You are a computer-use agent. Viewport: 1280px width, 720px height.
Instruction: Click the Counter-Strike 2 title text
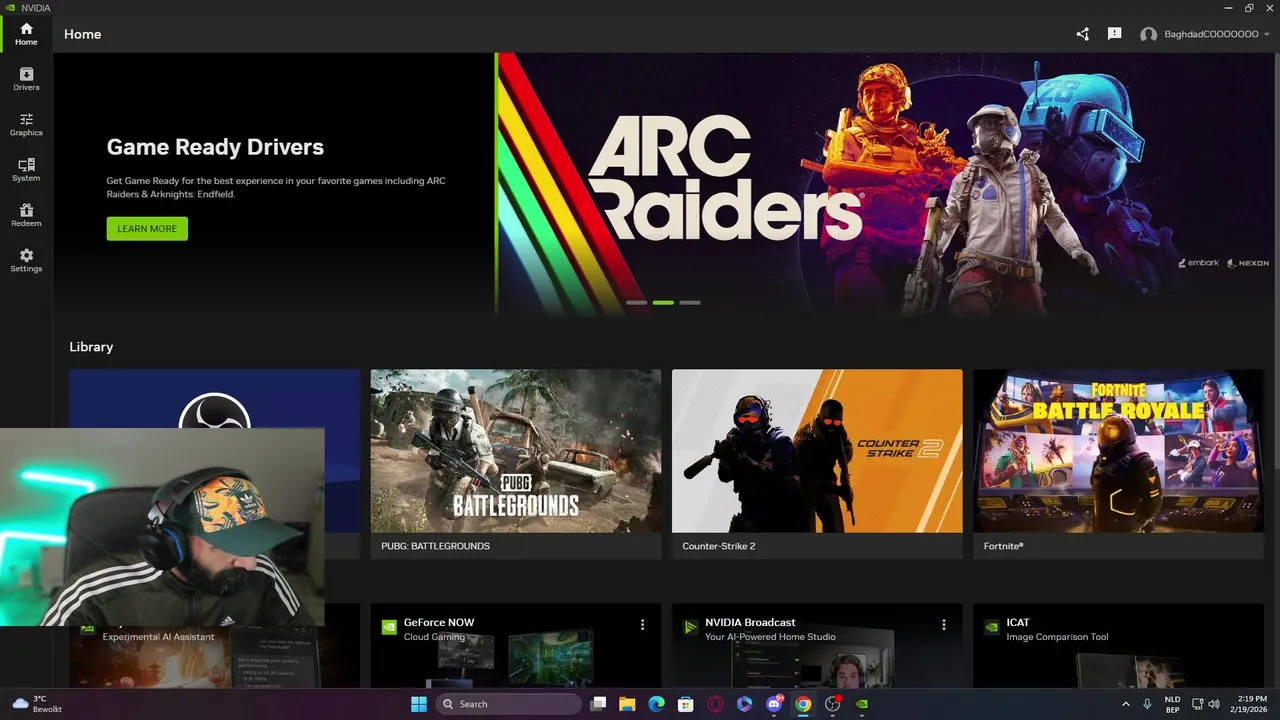point(718,546)
